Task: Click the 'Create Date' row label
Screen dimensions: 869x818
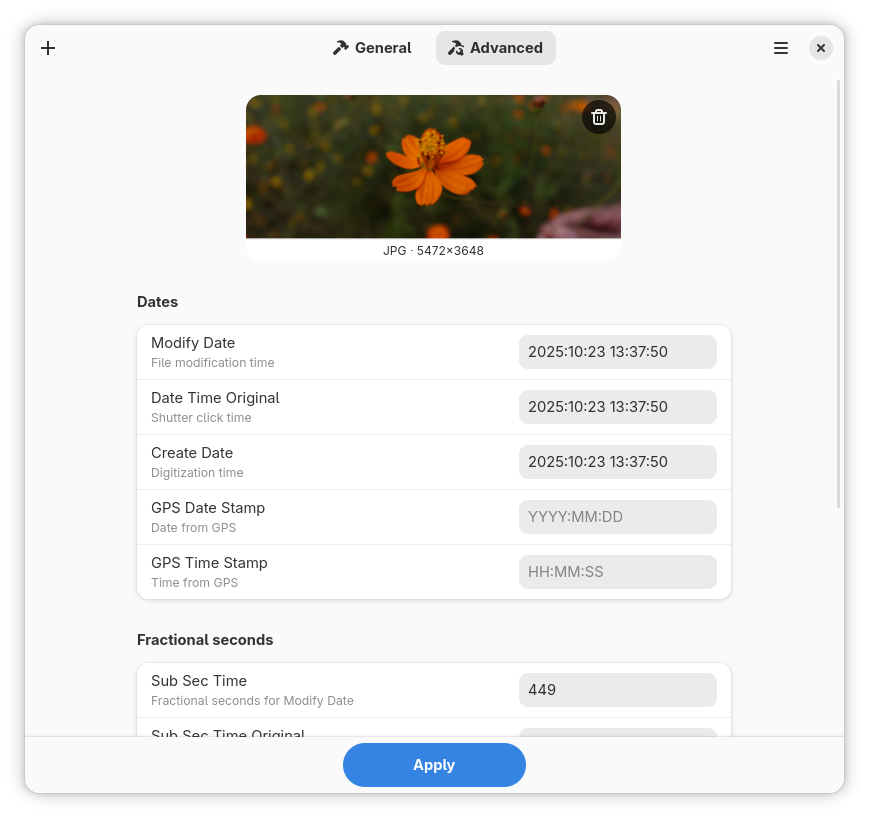Action: 192,453
